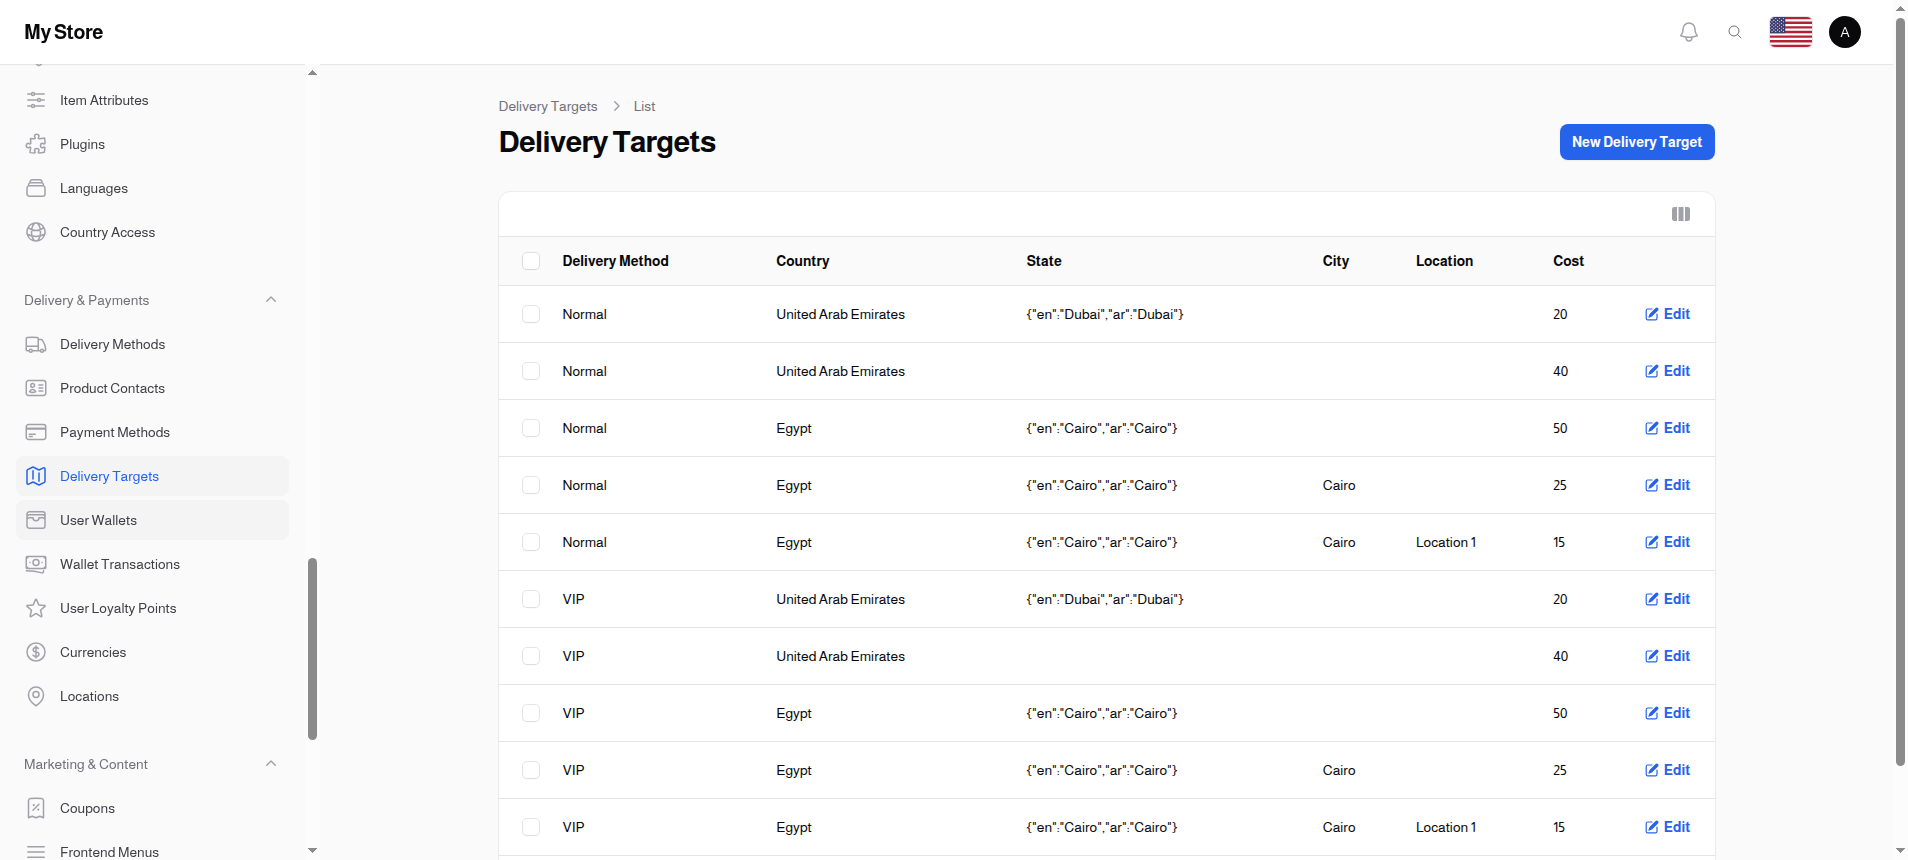
Task: Select the VIP Location 1 row checkbox
Action: 531,827
